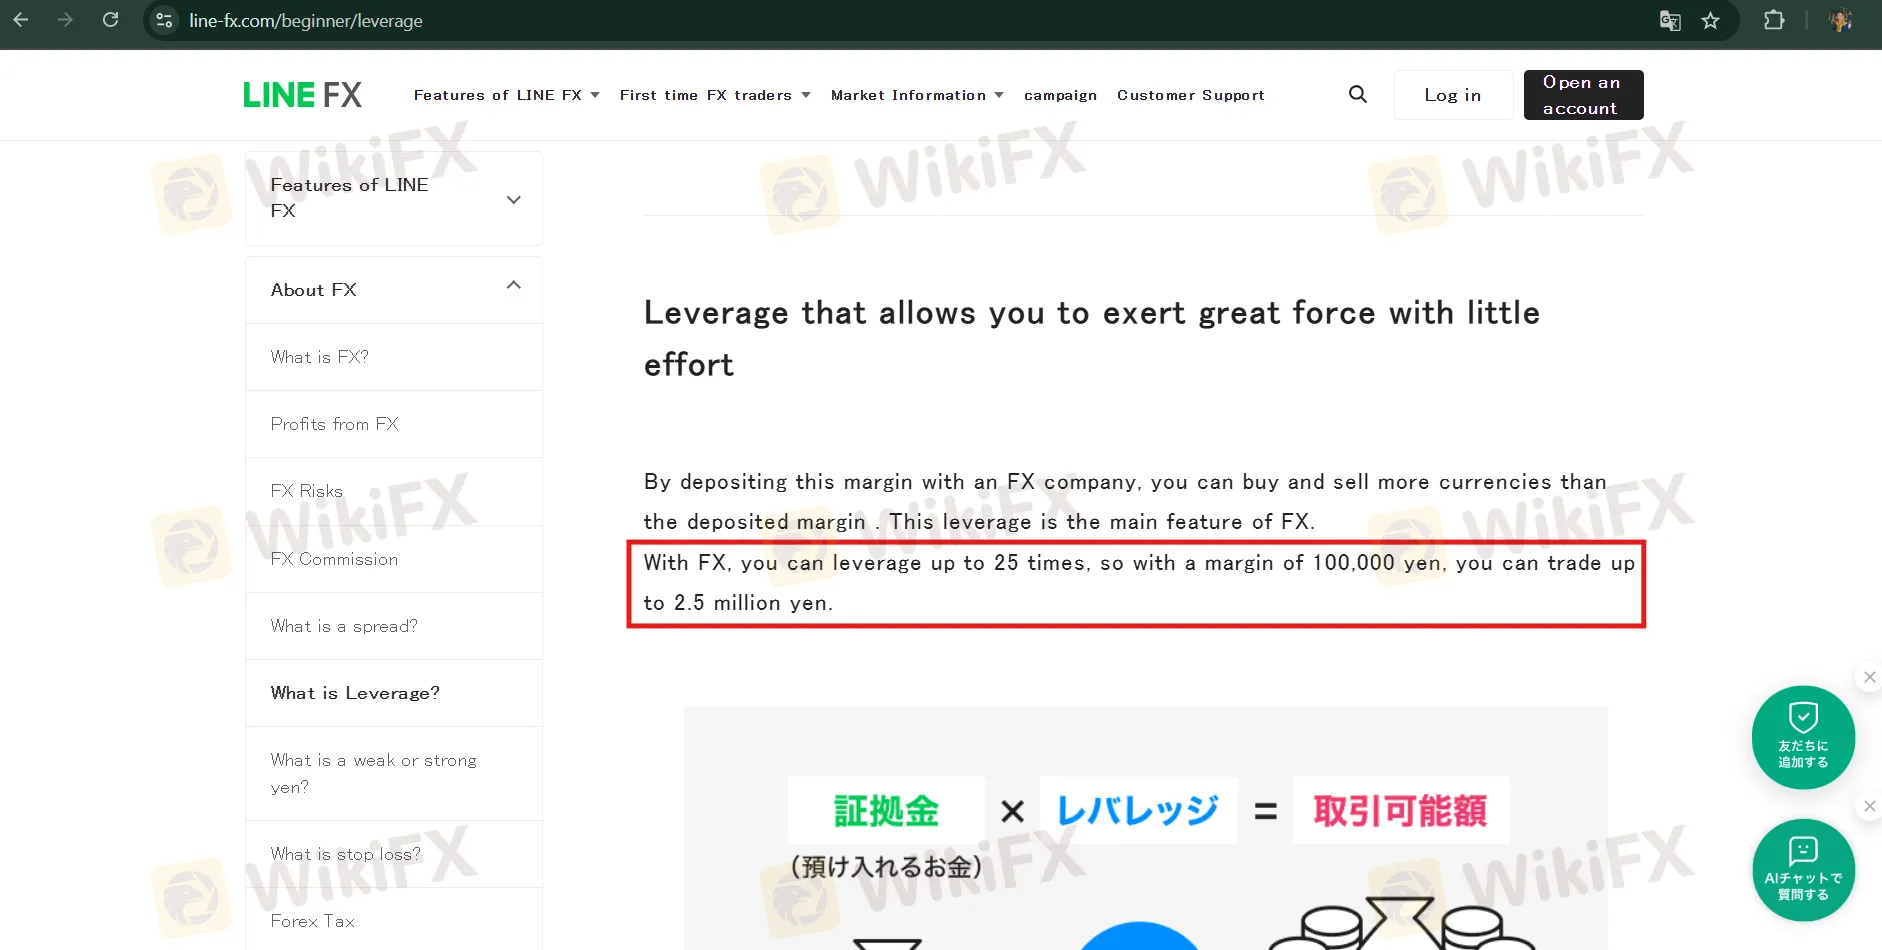Open First time FX traders dropdown
This screenshot has width=1882, height=950.
click(x=714, y=95)
